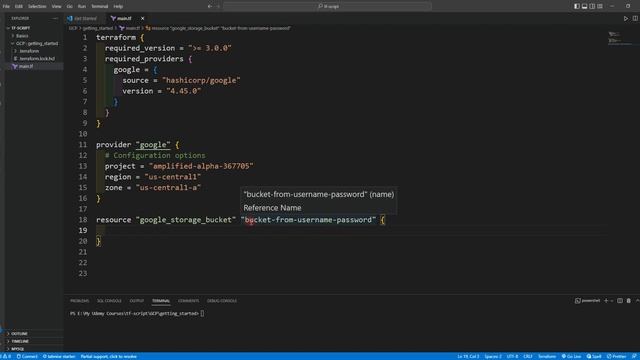Open the customize layout icon
This screenshot has width=640, height=360.
point(600,6)
